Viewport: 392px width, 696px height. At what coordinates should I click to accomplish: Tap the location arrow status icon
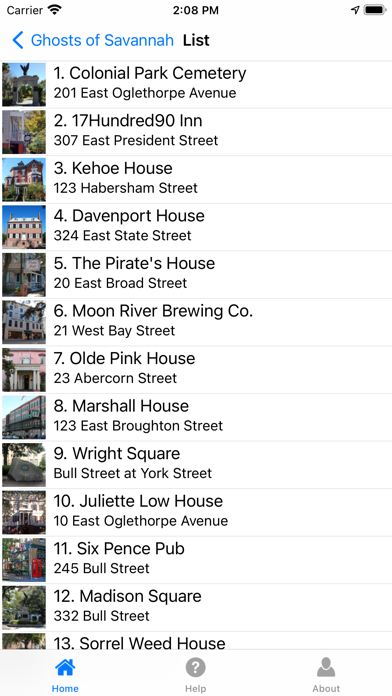pos(355,10)
